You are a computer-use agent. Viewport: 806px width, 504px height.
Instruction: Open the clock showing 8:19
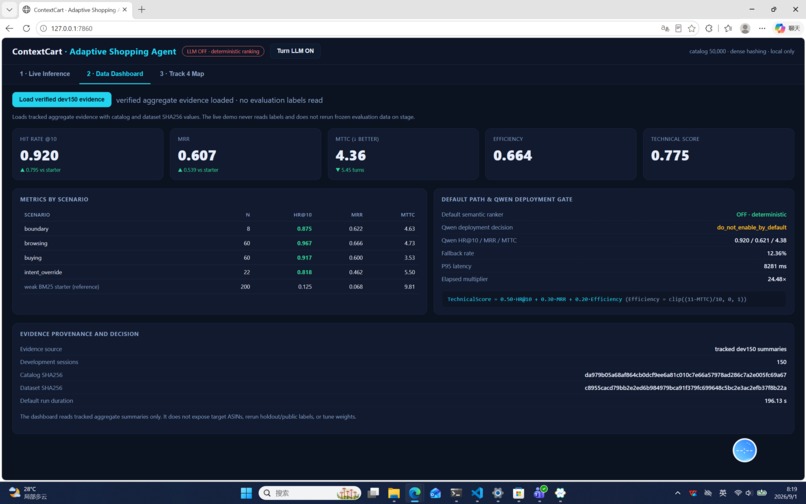click(788, 493)
